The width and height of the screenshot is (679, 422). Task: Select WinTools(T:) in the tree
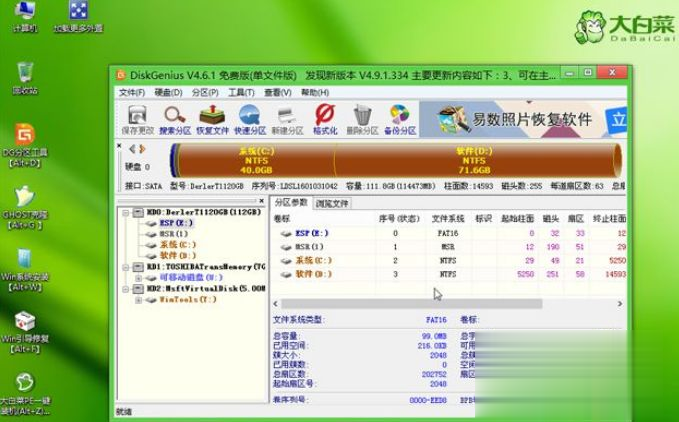(188, 300)
